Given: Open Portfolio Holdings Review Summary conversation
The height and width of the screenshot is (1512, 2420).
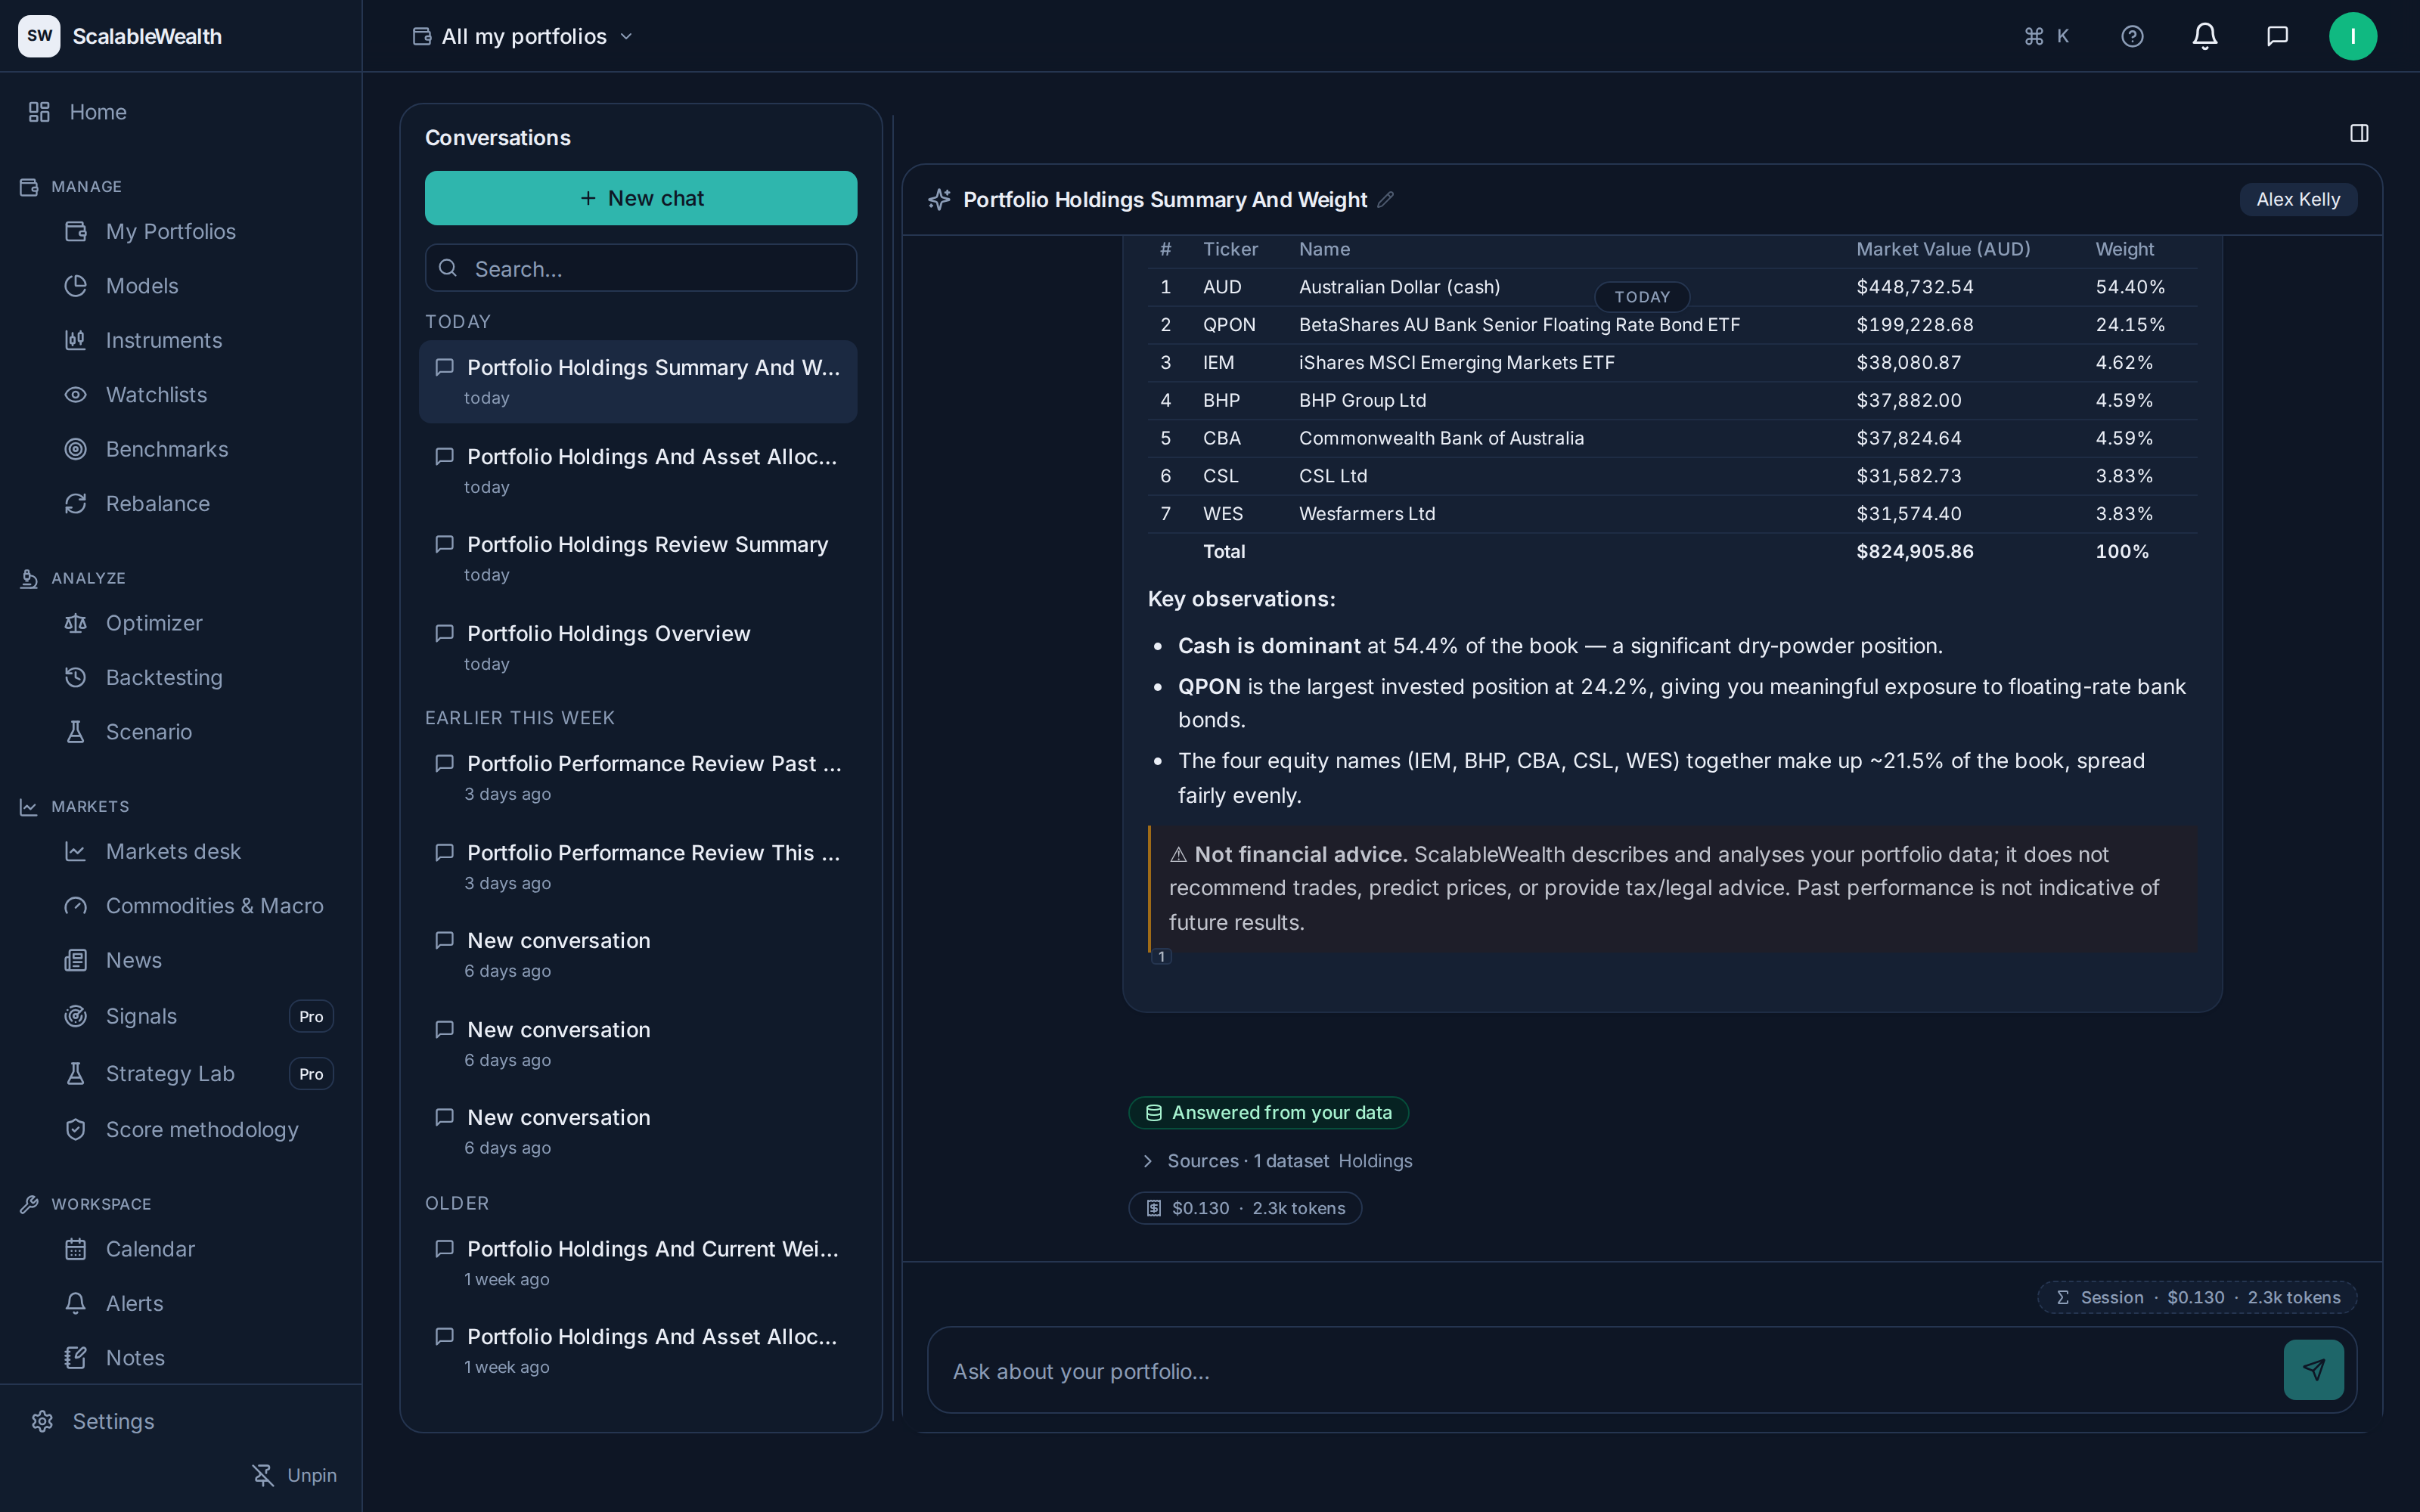Looking at the screenshot, I should click(x=638, y=559).
